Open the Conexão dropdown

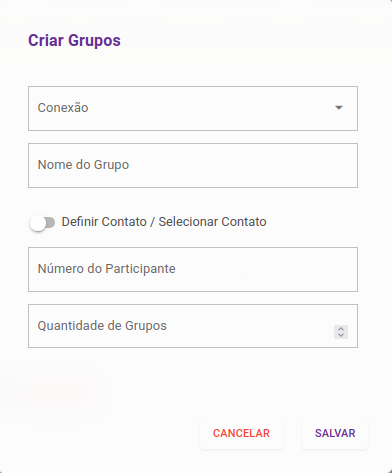click(x=193, y=108)
